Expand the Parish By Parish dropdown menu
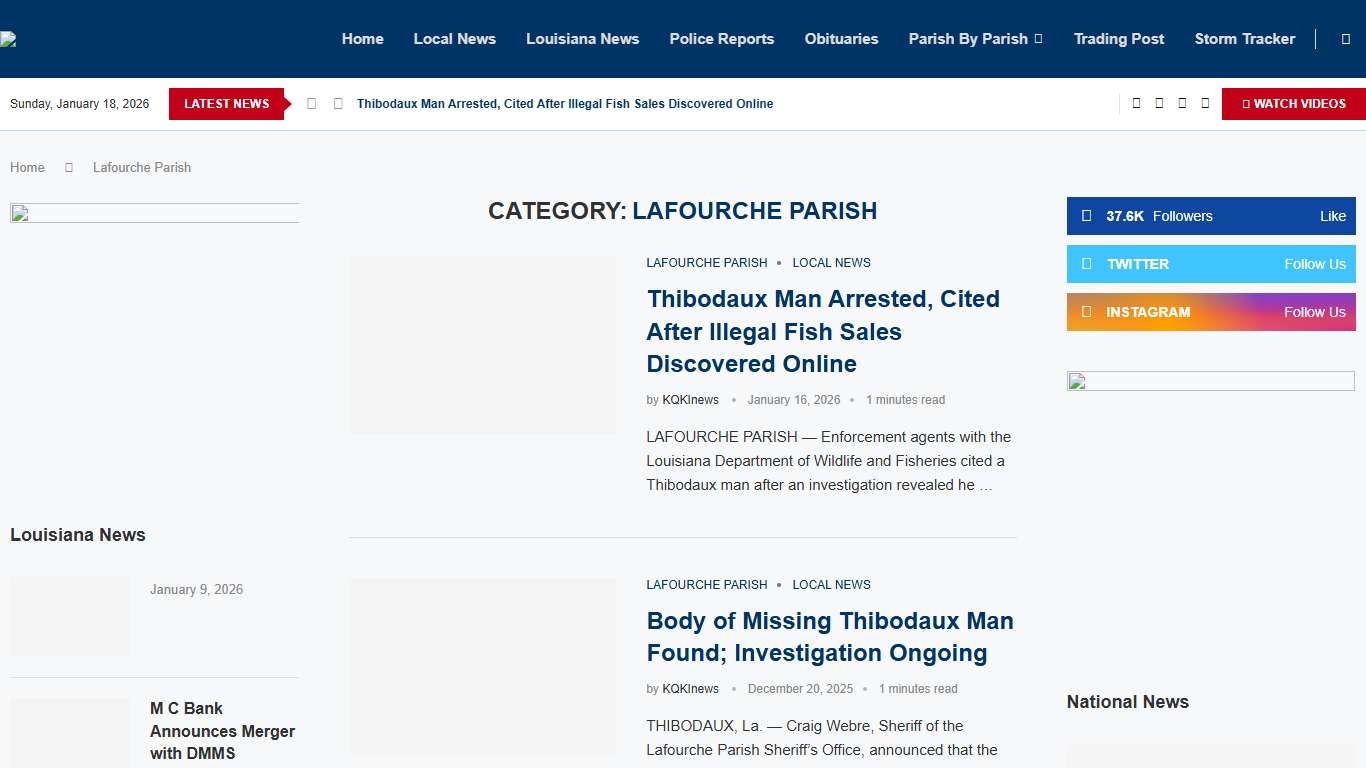Screen dimensions: 1366x768 pyautogui.click(x=975, y=39)
